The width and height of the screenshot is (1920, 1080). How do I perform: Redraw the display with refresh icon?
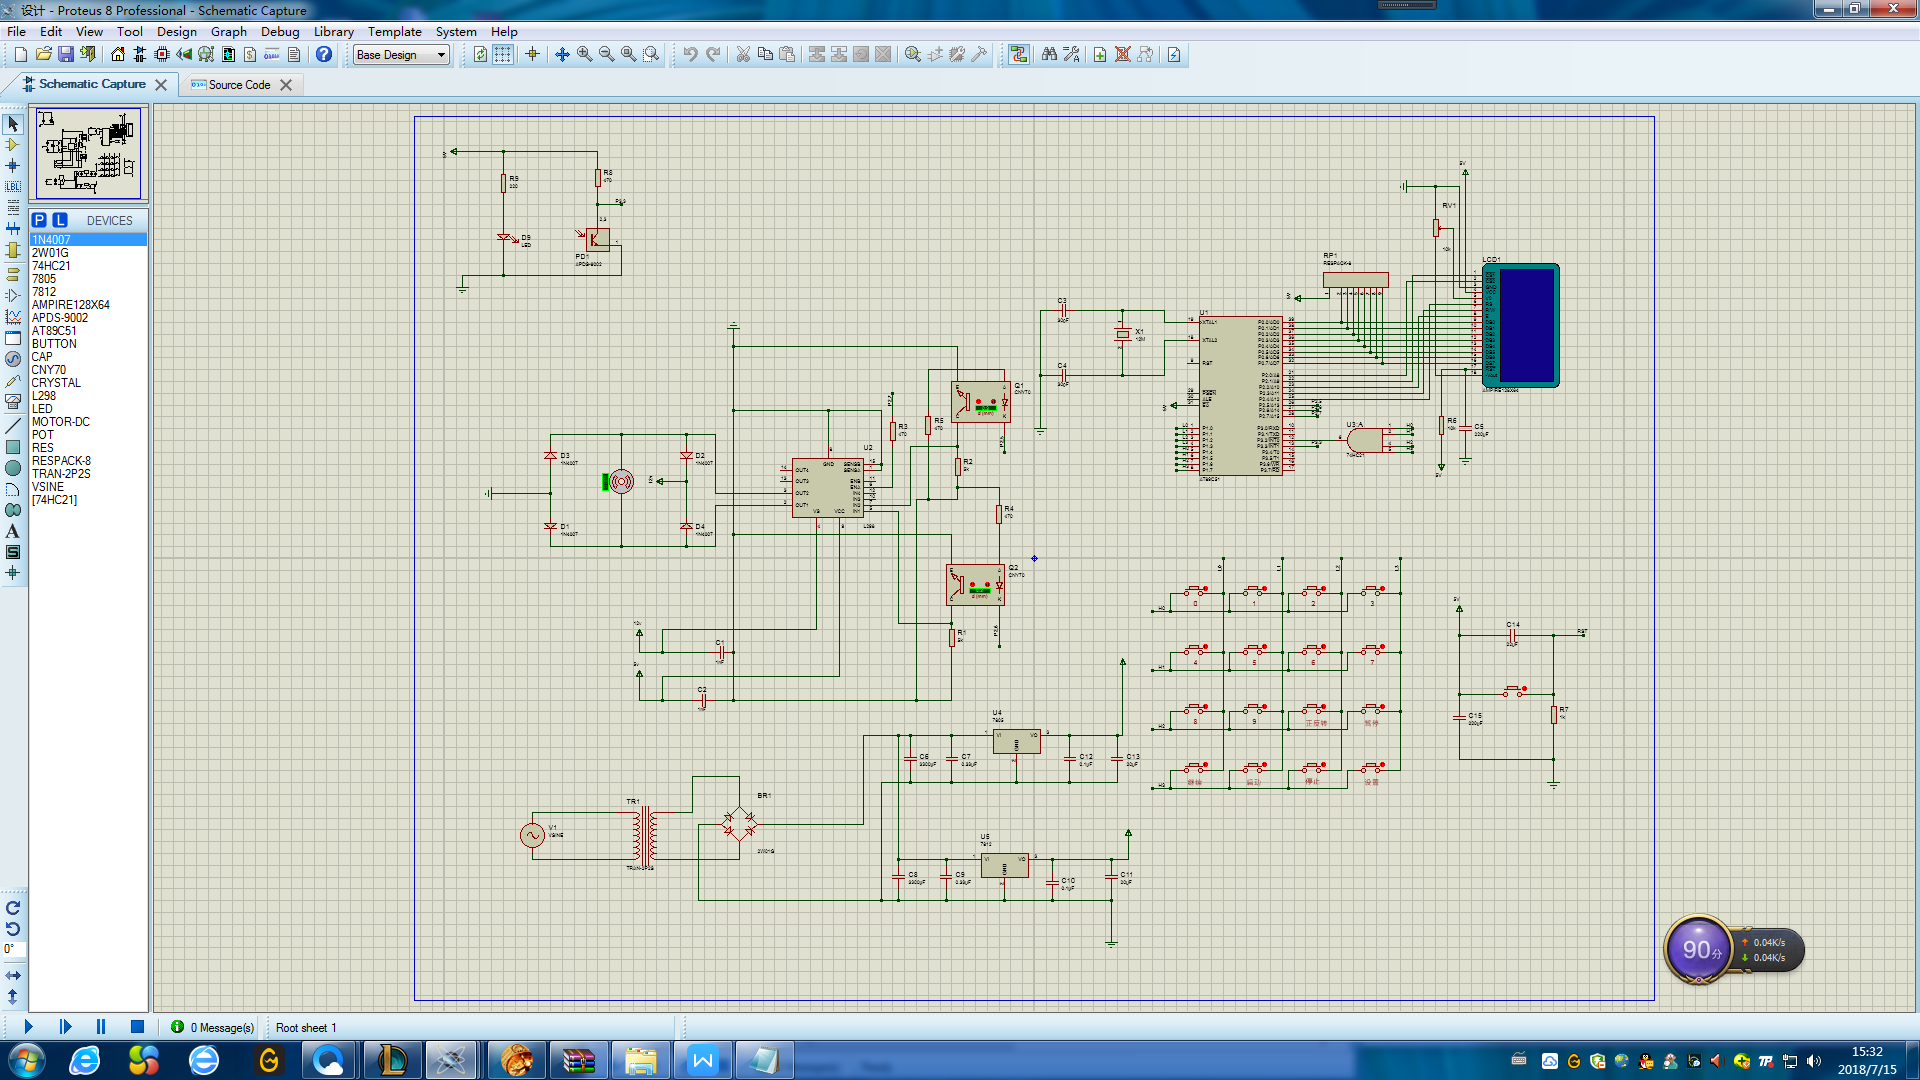(x=481, y=55)
